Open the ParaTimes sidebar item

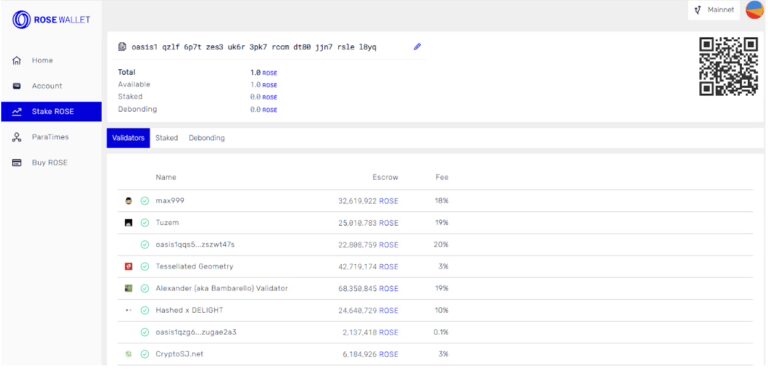pos(51,137)
